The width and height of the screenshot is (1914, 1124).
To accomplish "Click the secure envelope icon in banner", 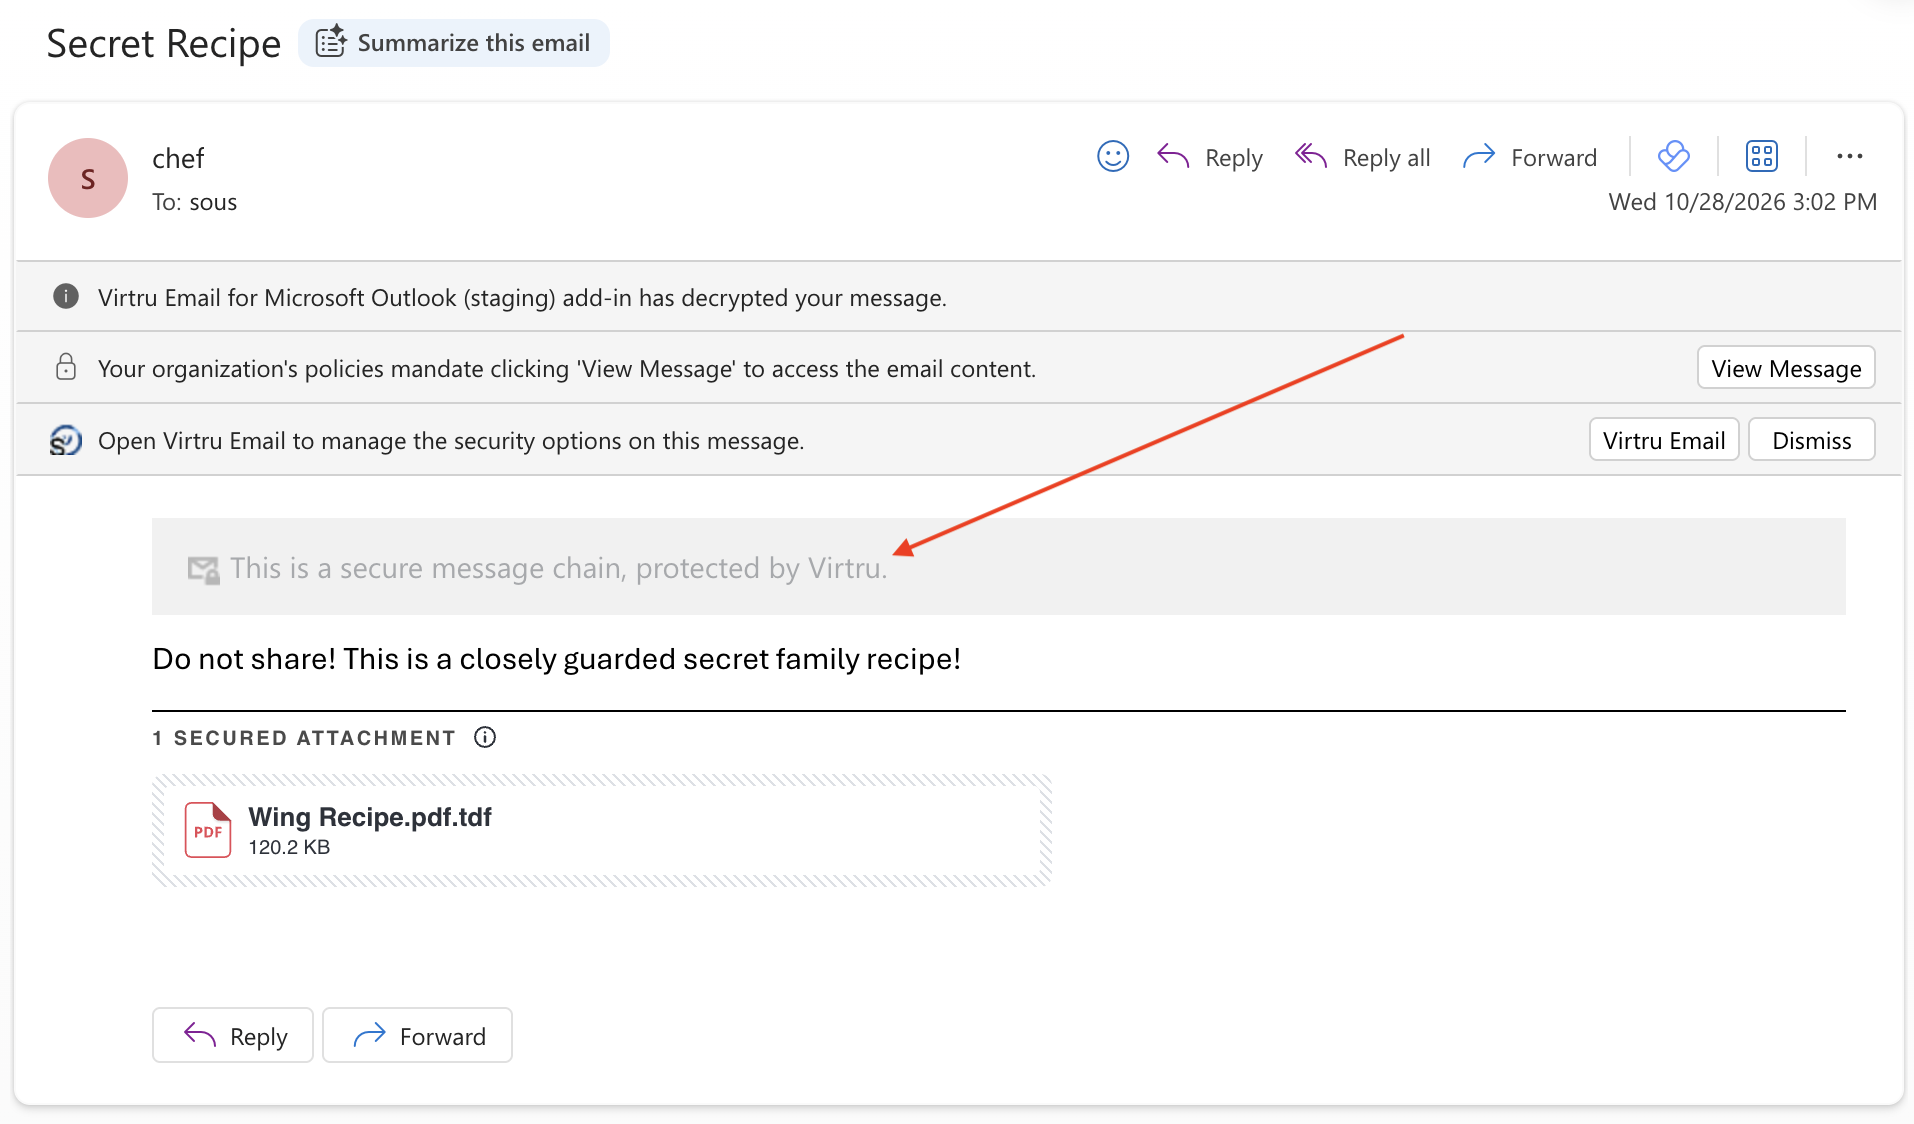I will (203, 570).
